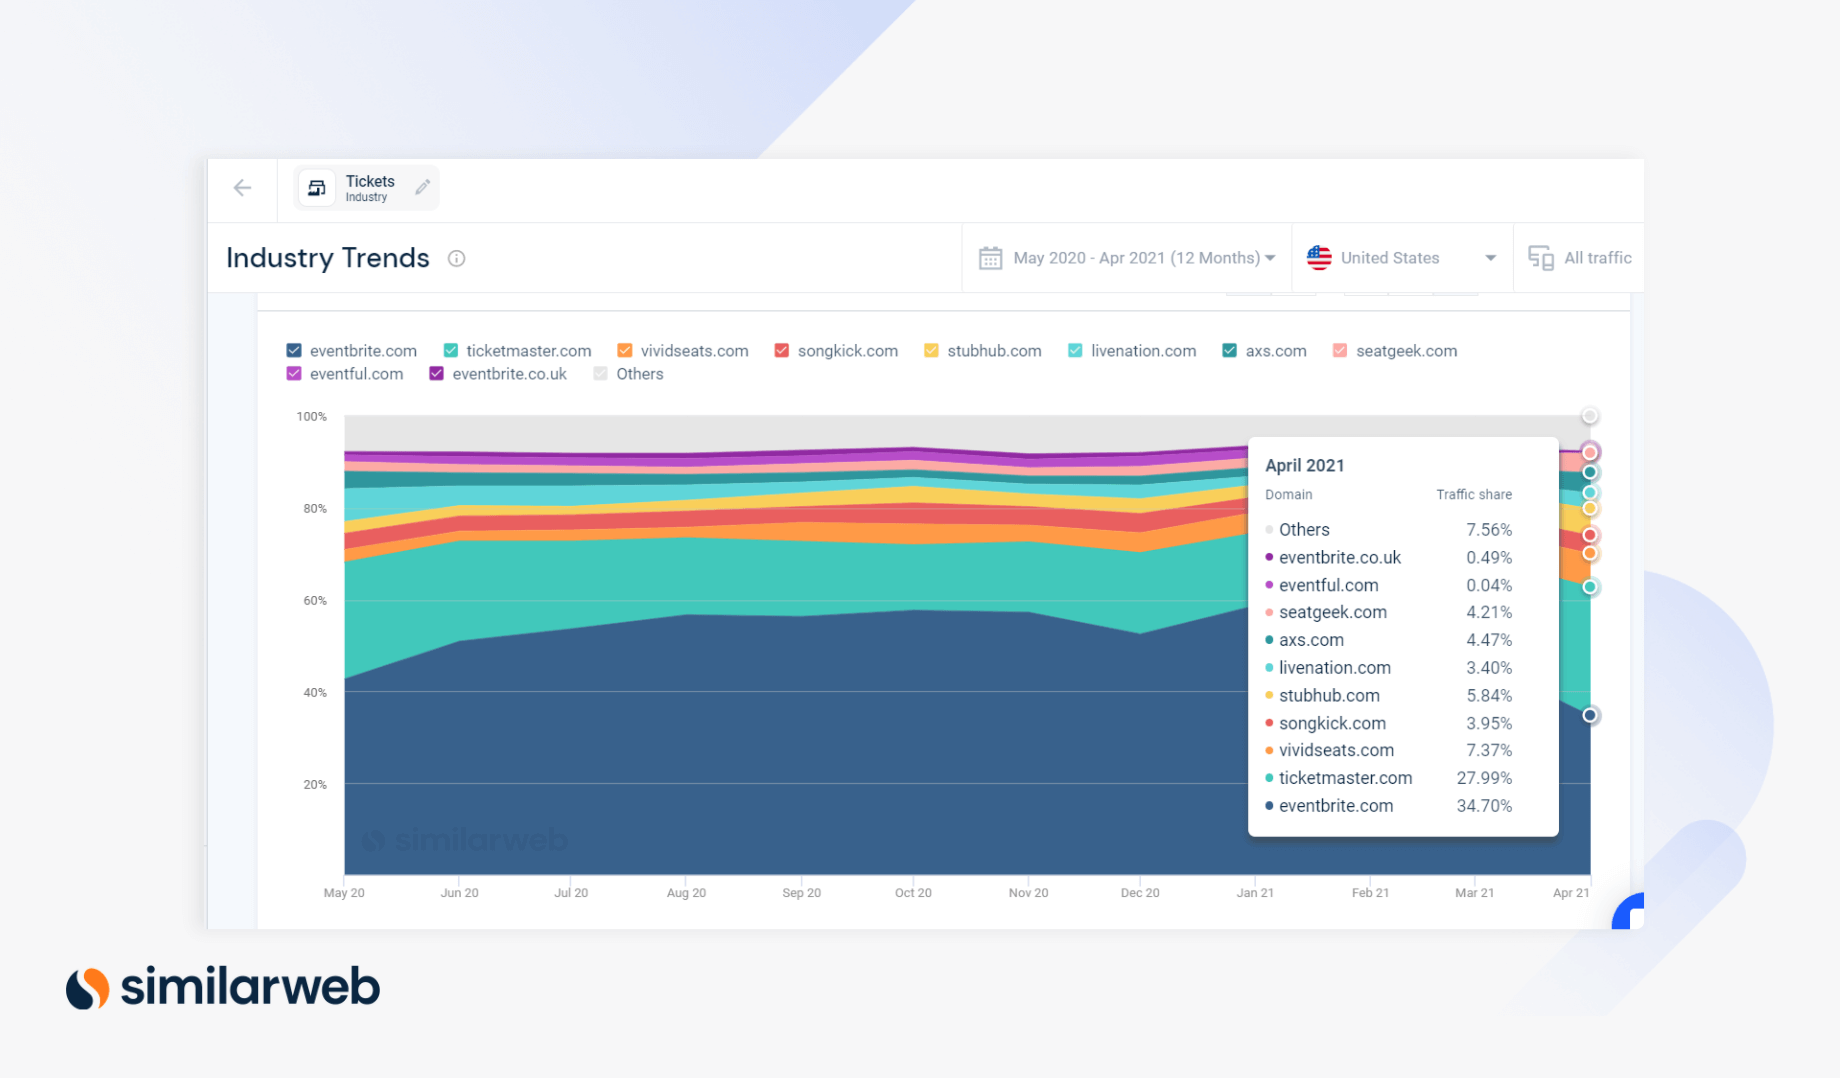Image resolution: width=1840 pixels, height=1080 pixels.
Task: Click the calendar icon for date range
Action: click(x=990, y=258)
